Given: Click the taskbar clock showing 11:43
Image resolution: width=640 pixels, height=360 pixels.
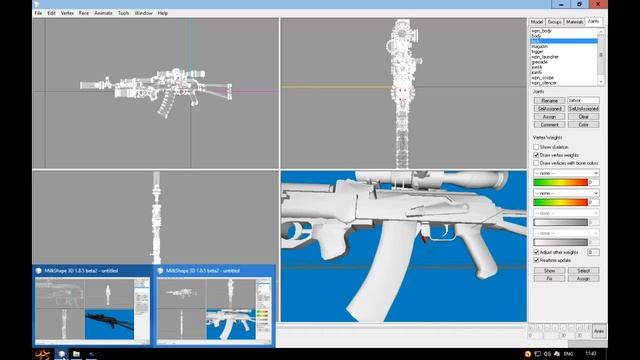Looking at the screenshot, I should (x=591, y=353).
